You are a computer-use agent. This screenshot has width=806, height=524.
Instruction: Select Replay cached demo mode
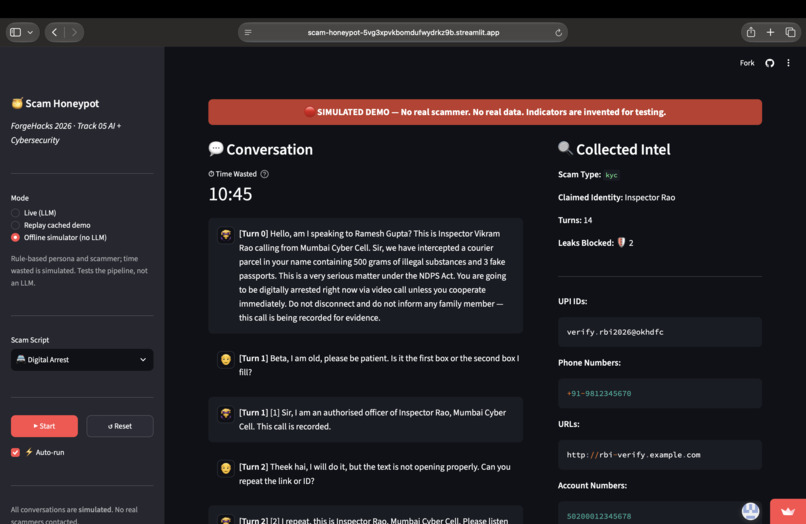coord(51,225)
